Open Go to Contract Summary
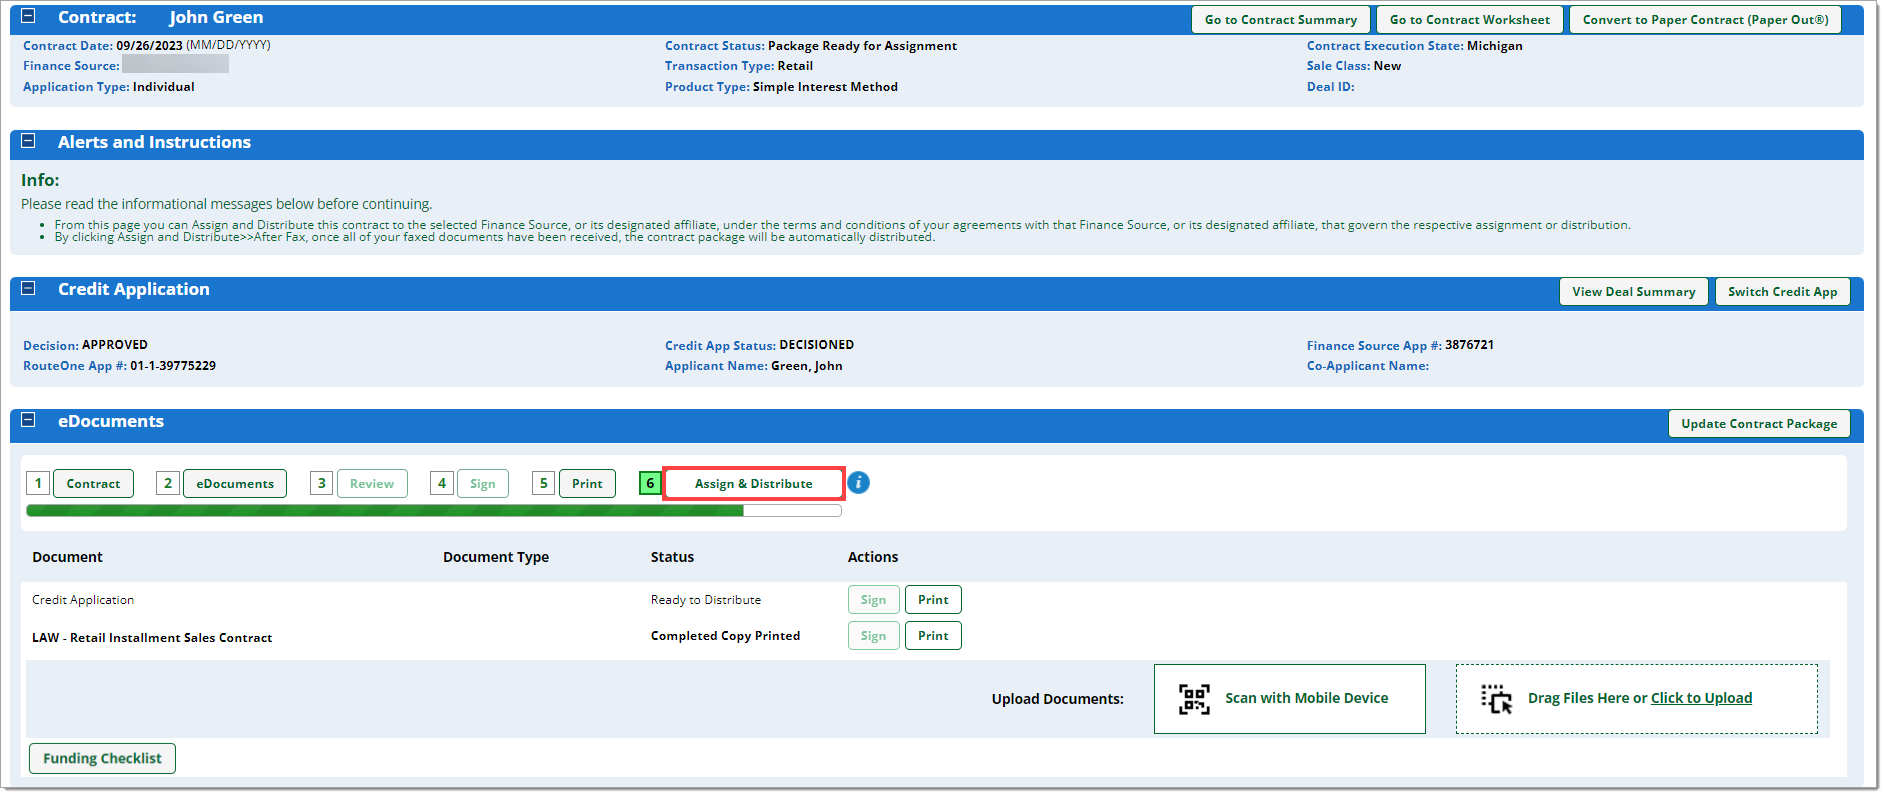Screen dimensions: 1884x795 coord(1280,20)
